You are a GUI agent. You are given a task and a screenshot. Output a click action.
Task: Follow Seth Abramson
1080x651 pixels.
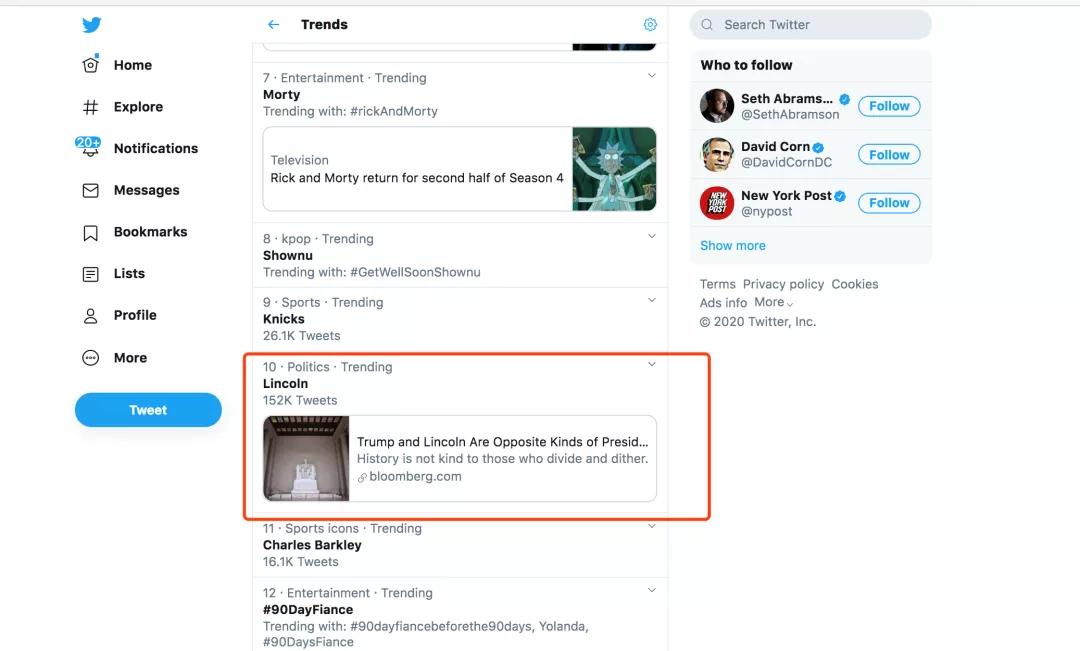pyautogui.click(x=889, y=106)
